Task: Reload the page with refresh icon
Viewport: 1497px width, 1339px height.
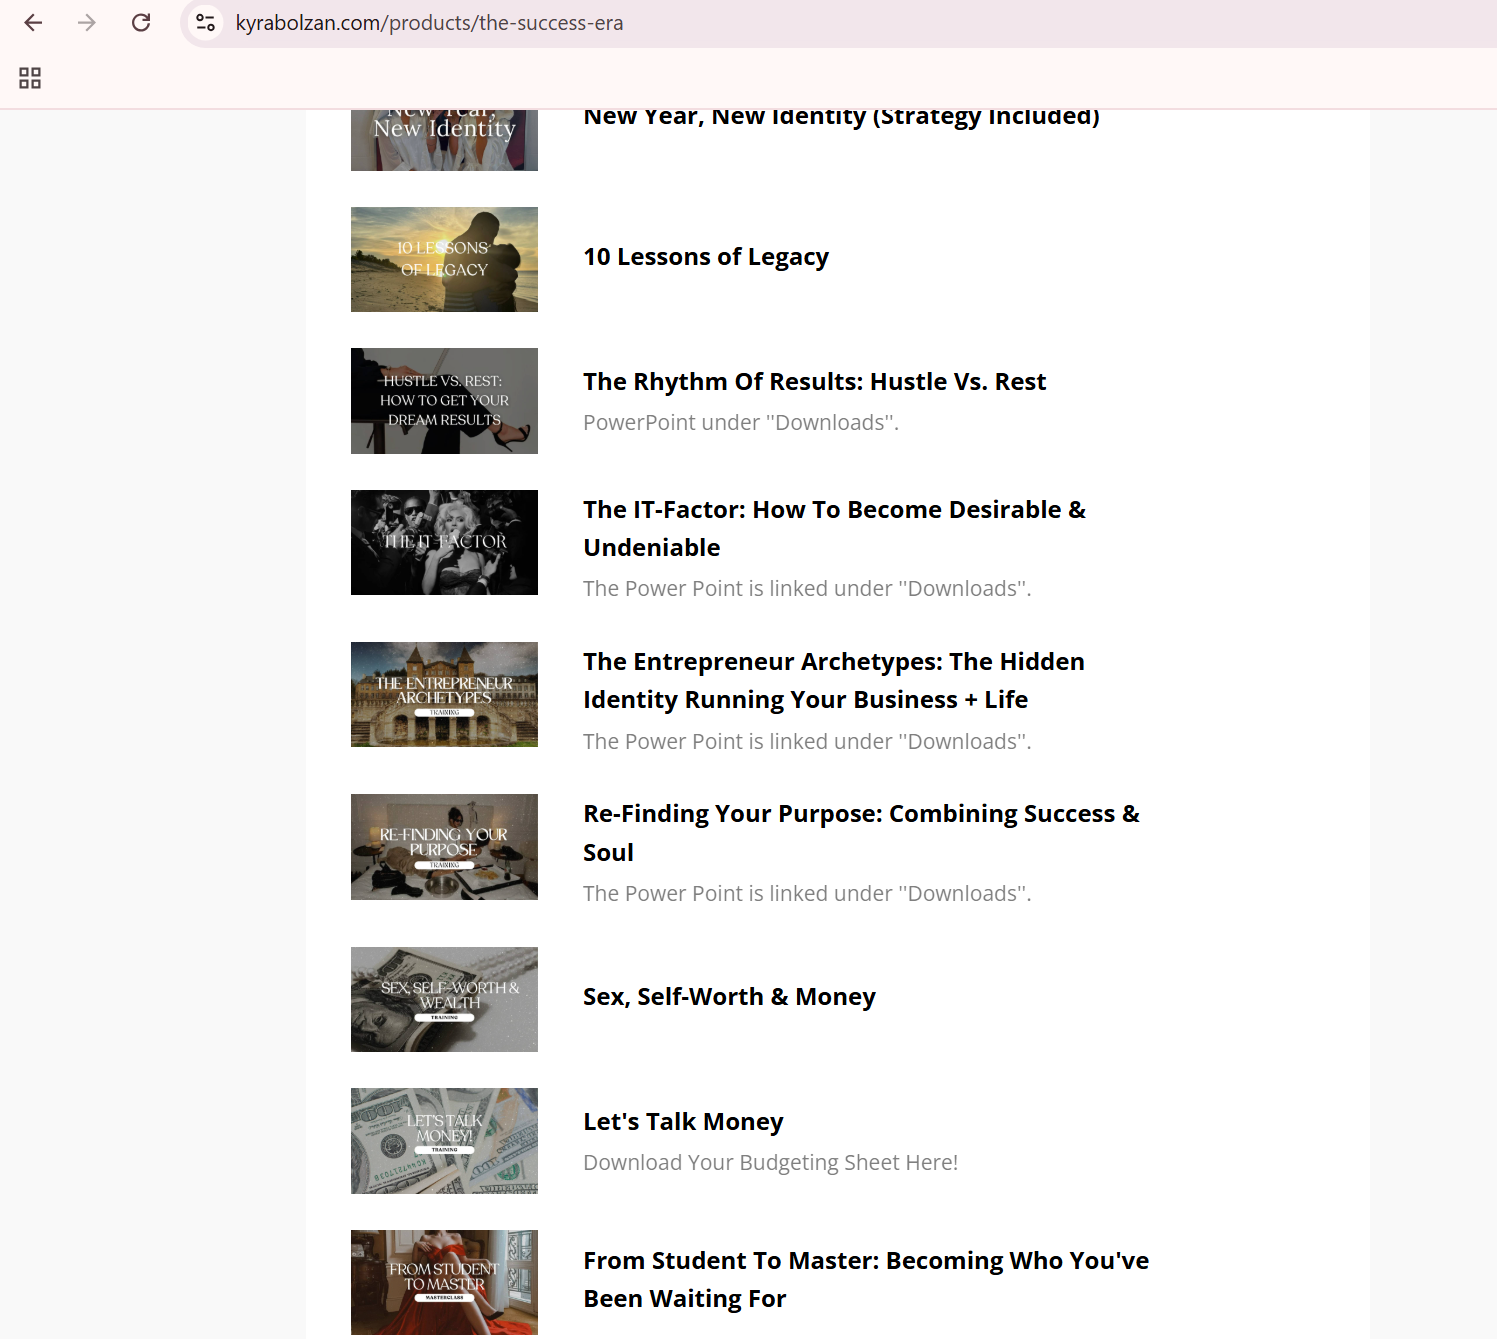Action: coord(141,22)
